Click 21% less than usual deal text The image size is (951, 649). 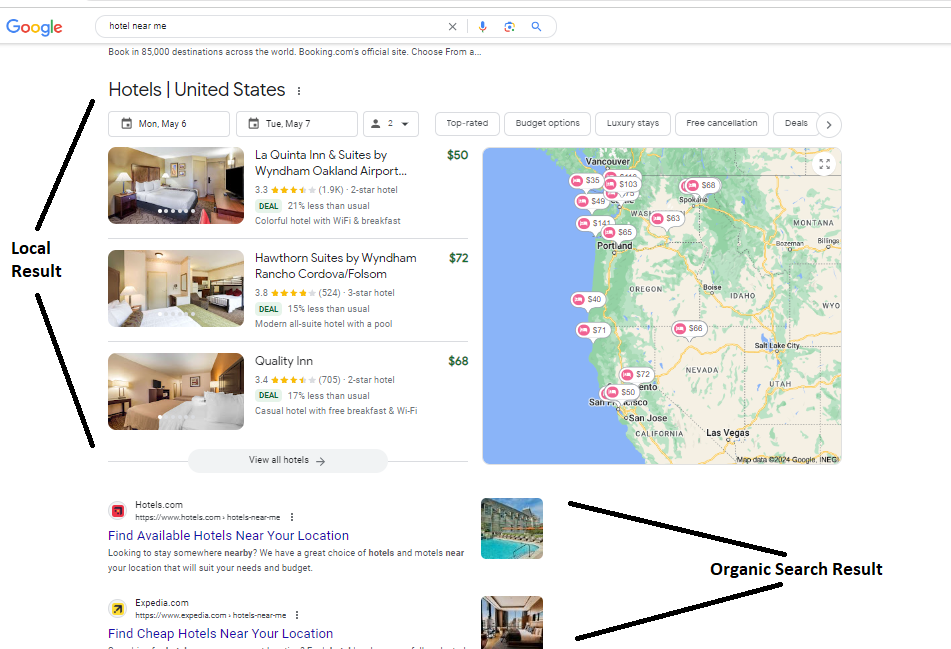click(328, 206)
